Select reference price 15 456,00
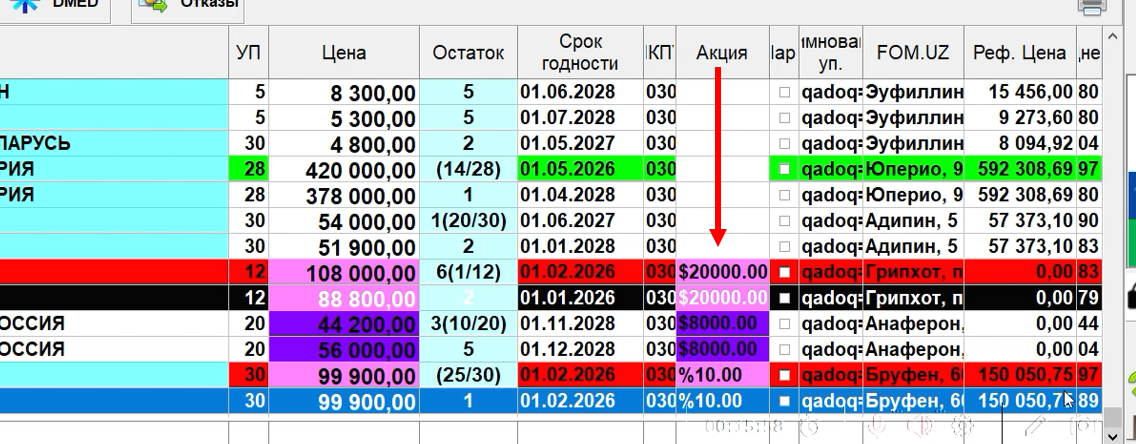Screen dimensions: 1136x444 (1019, 93)
